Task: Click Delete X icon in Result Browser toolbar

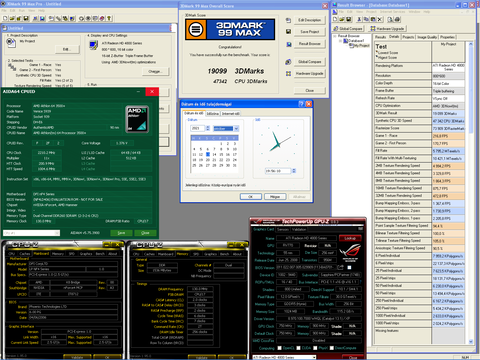Action: (x=380, y=19)
